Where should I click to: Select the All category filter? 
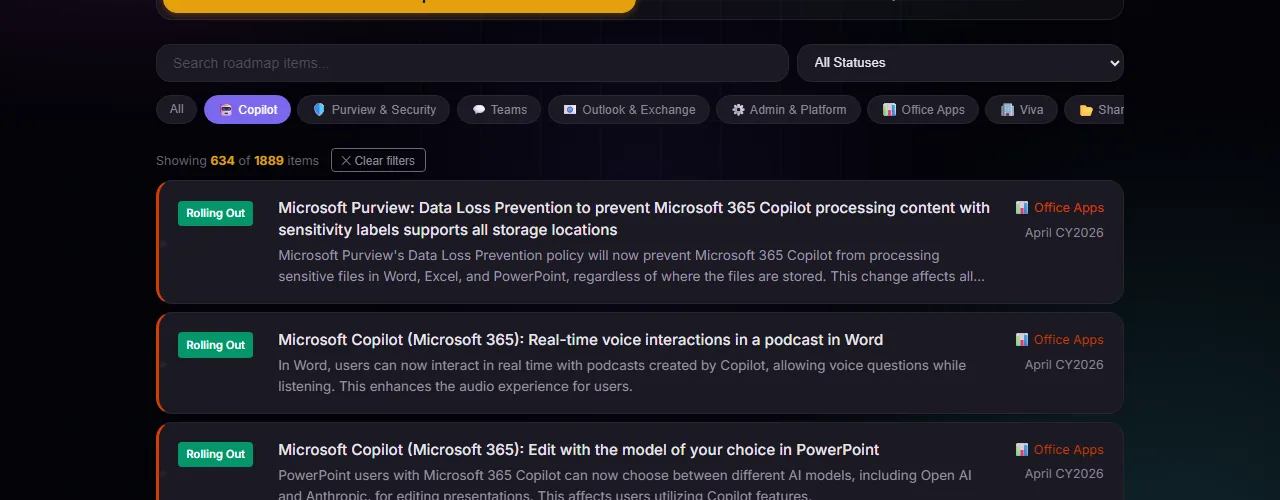(x=177, y=110)
